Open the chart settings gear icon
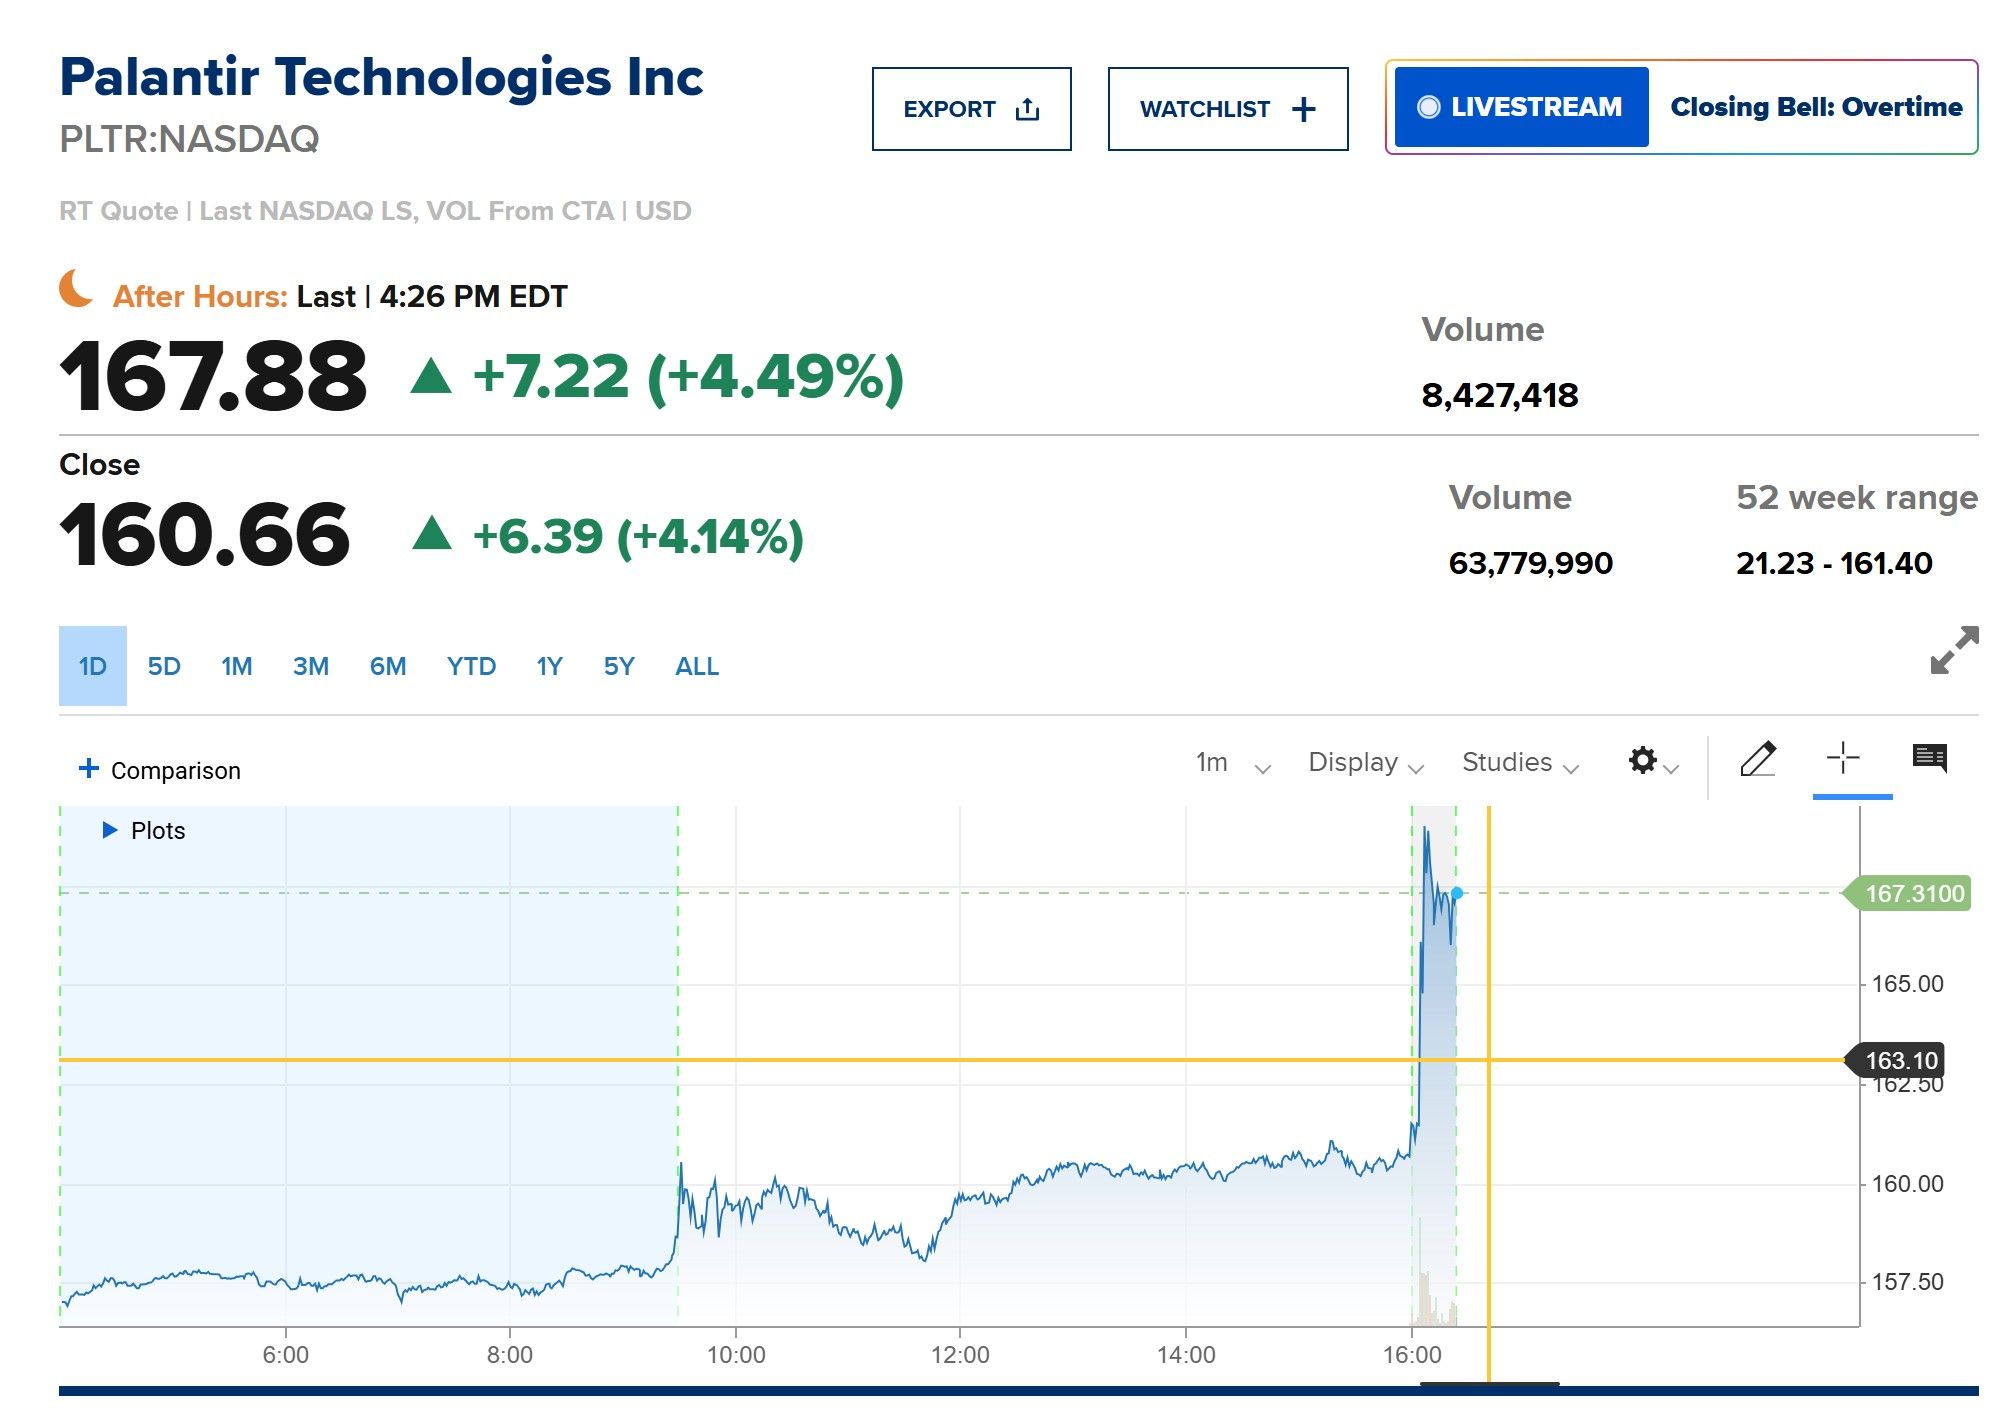The width and height of the screenshot is (1998, 1414). pos(1642,761)
